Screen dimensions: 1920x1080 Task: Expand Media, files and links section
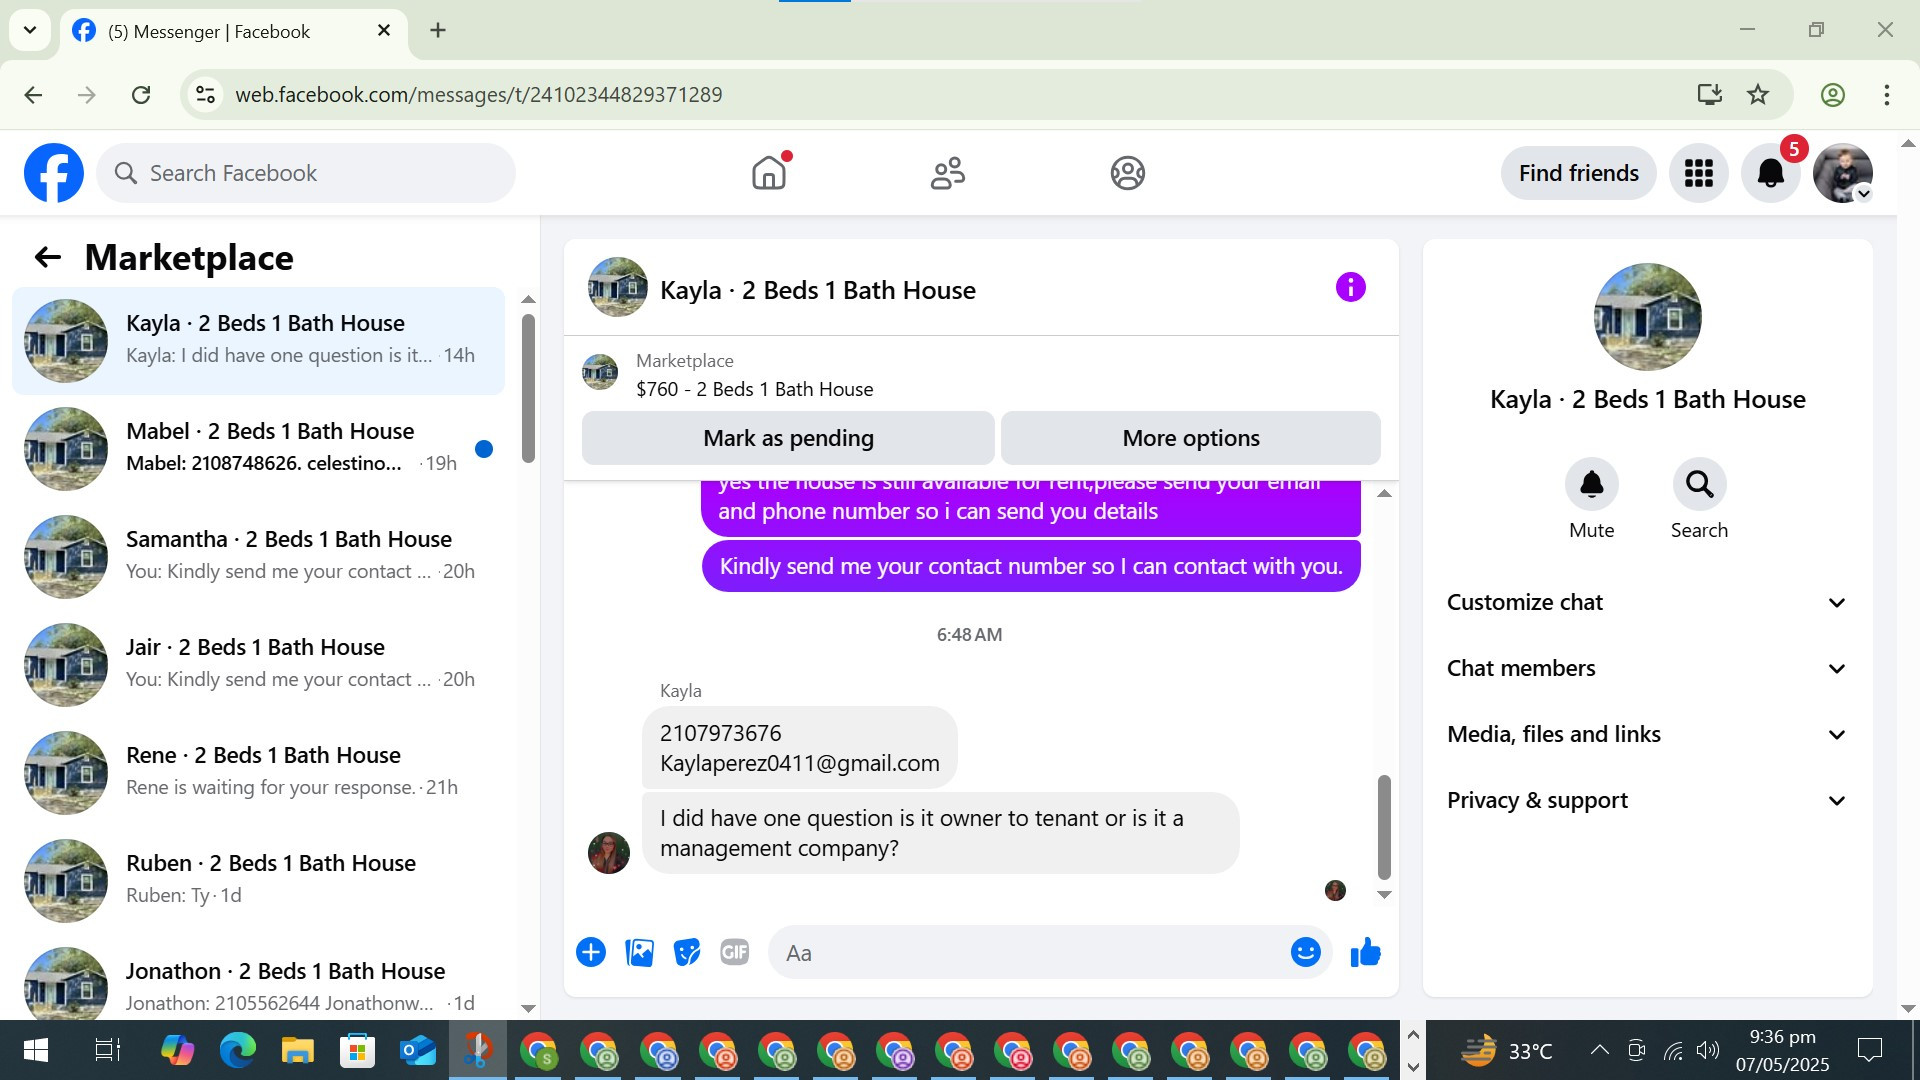click(x=1646, y=734)
